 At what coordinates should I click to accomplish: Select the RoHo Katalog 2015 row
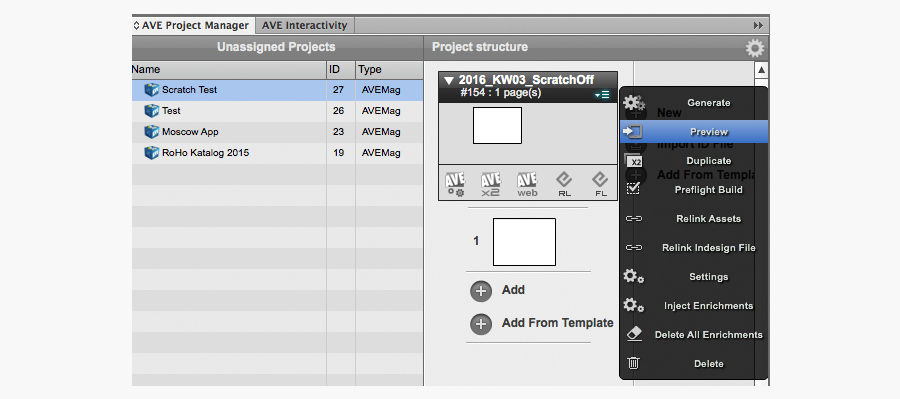[278, 153]
